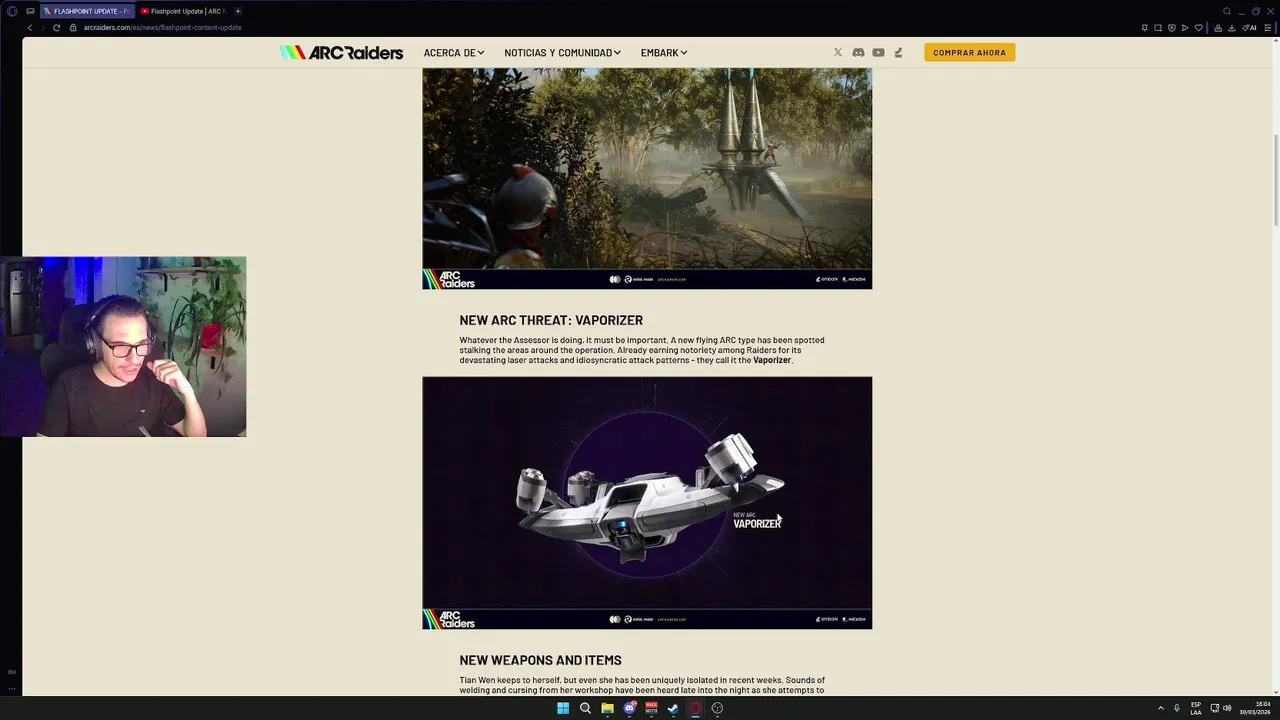Click the microphone tray icon
This screenshot has height=720, width=1280.
[1177, 708]
